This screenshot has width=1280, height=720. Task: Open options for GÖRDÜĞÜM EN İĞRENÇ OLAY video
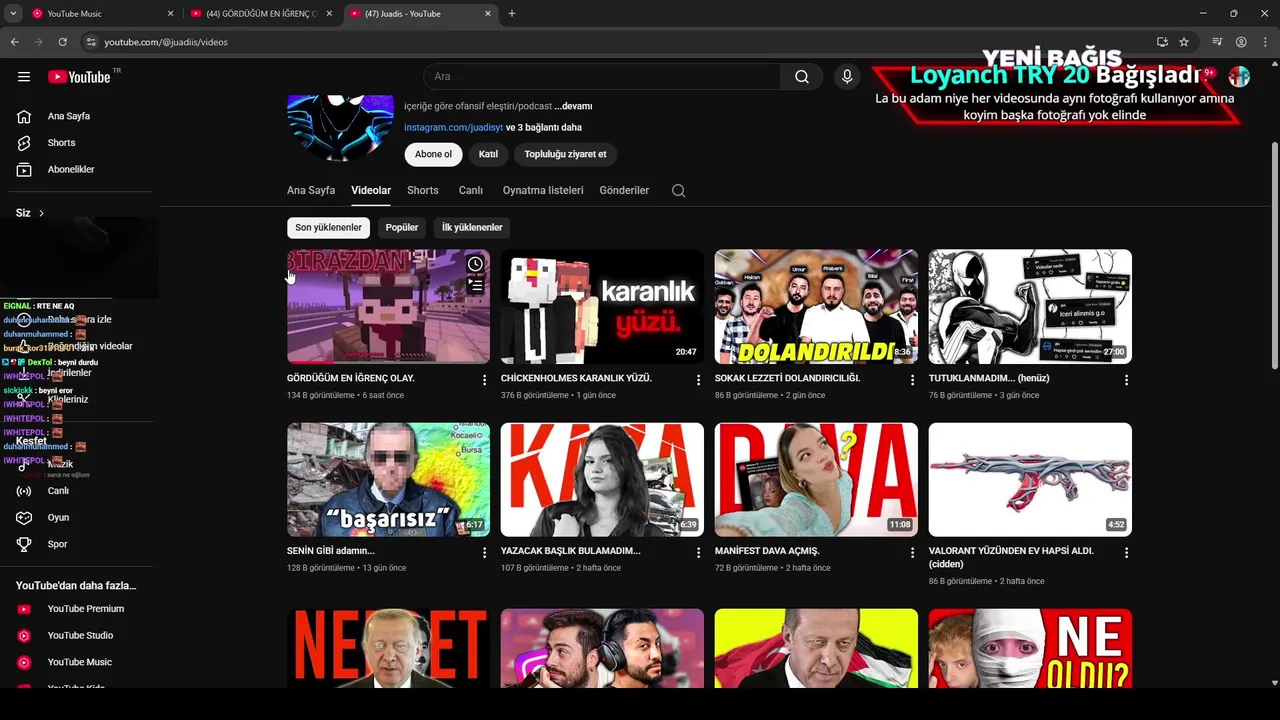click(484, 380)
